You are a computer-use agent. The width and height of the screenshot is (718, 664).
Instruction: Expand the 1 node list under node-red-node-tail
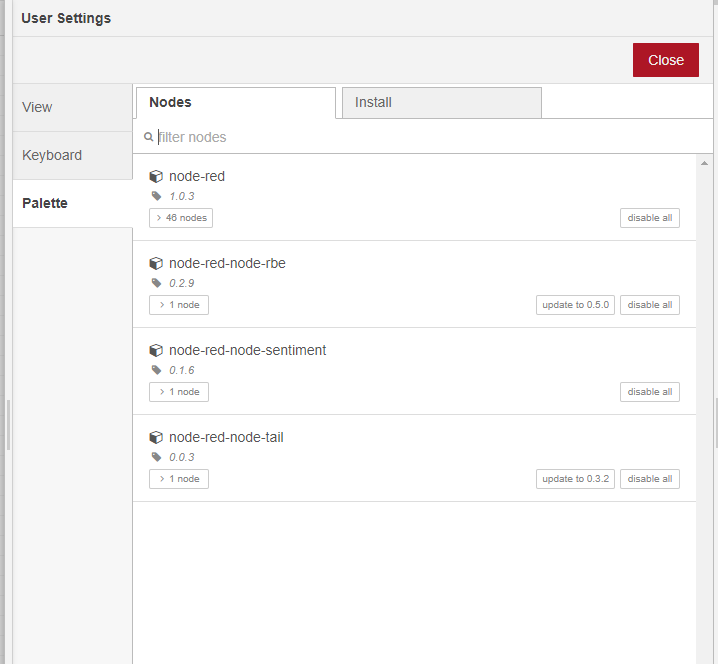click(179, 479)
